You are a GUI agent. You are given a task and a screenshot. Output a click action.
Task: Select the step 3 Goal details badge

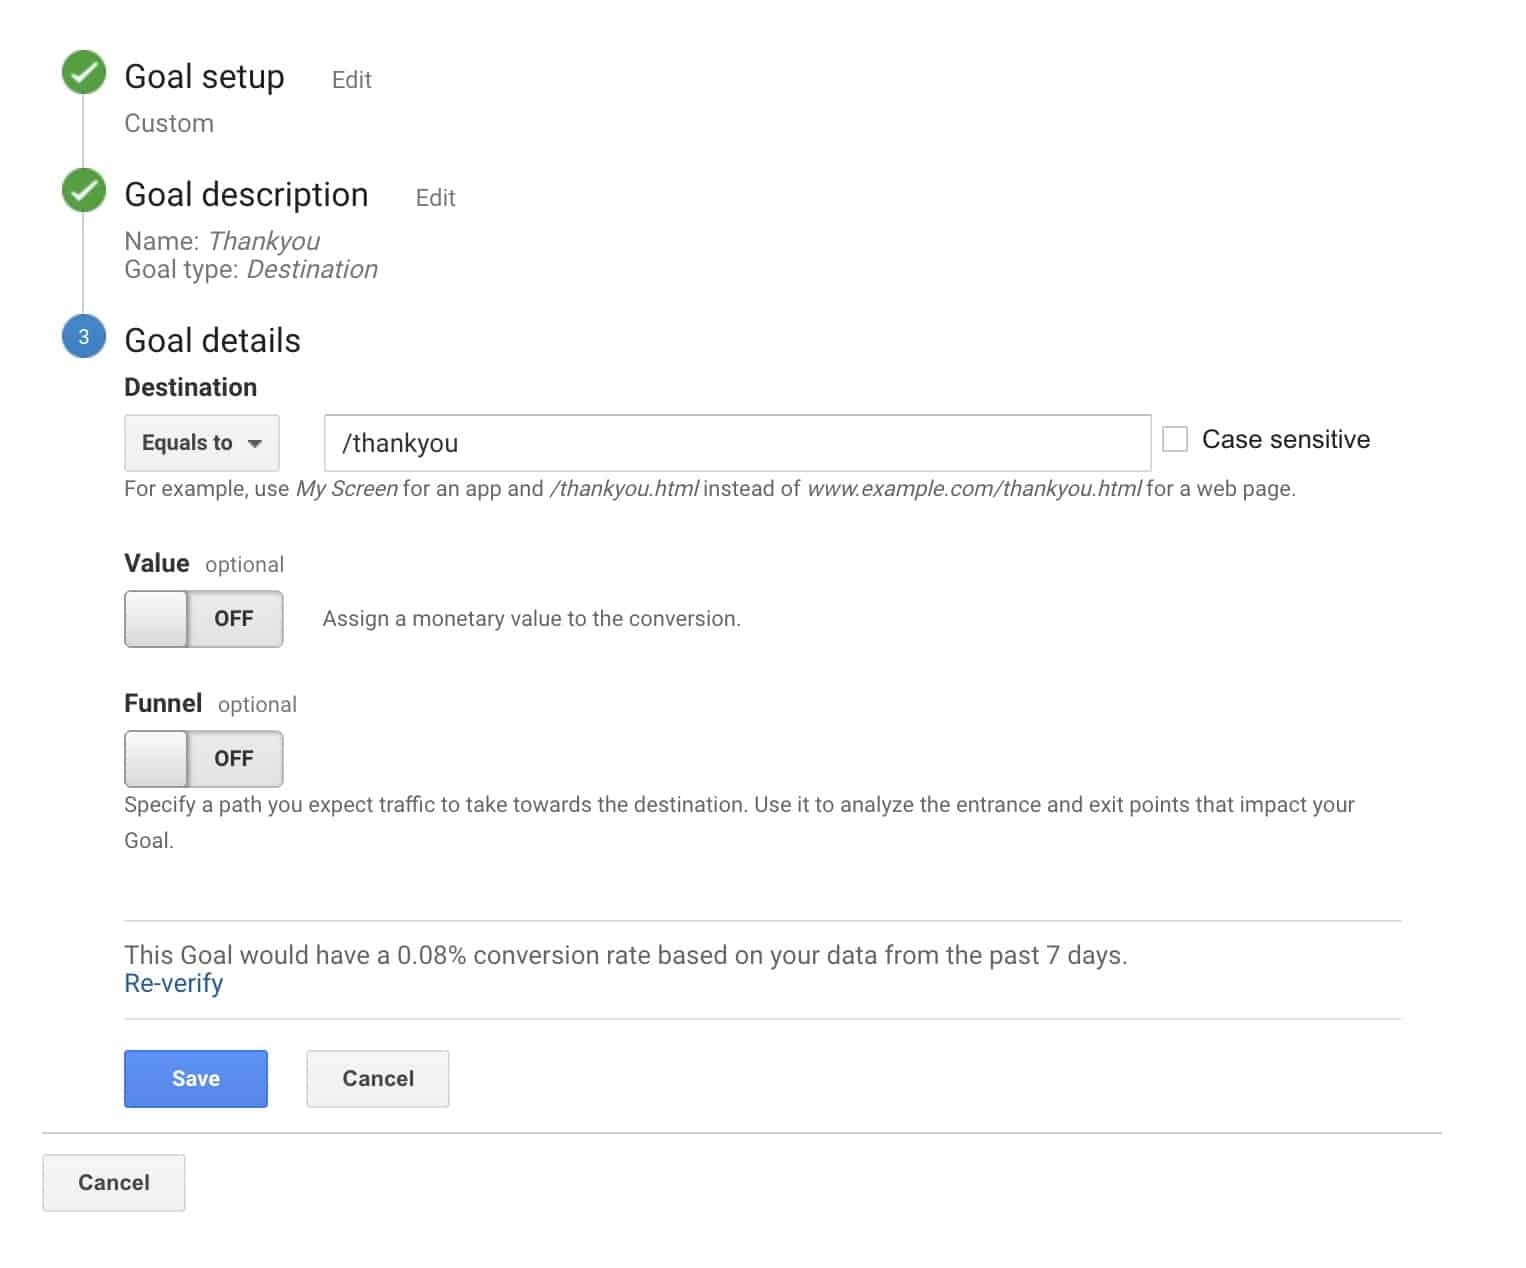pyautogui.click(x=84, y=337)
